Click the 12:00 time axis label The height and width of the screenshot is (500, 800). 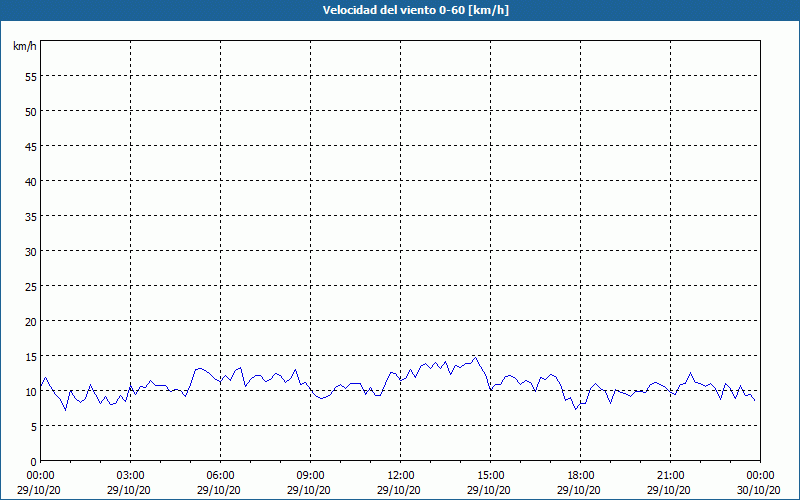[401, 475]
